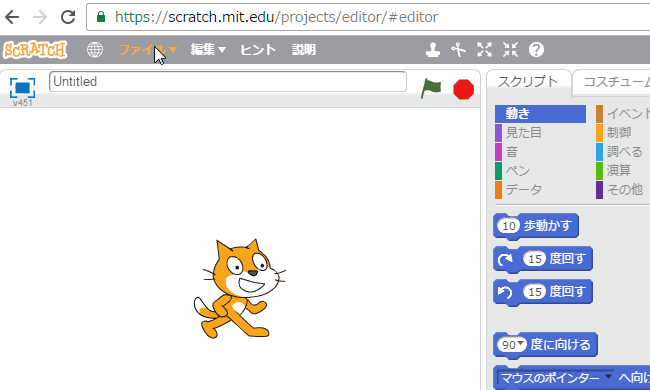Click the red stop sign
The height and width of the screenshot is (390, 650).
[x=463, y=90]
